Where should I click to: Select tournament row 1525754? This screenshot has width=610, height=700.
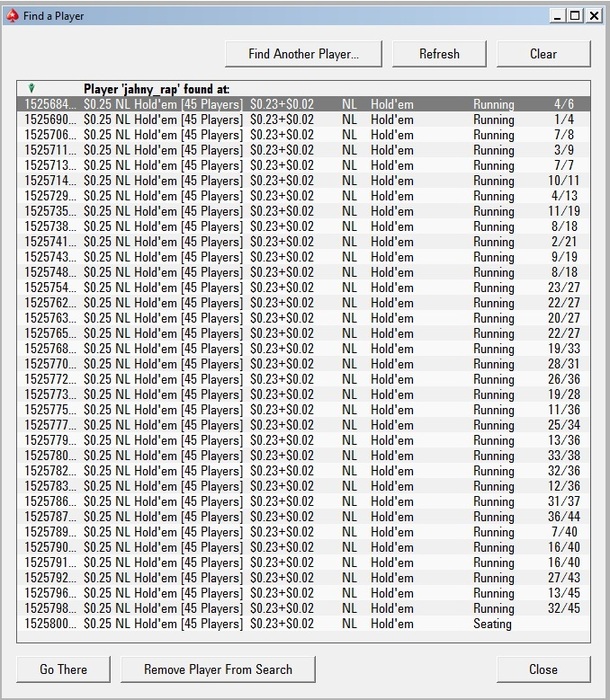coord(304,287)
